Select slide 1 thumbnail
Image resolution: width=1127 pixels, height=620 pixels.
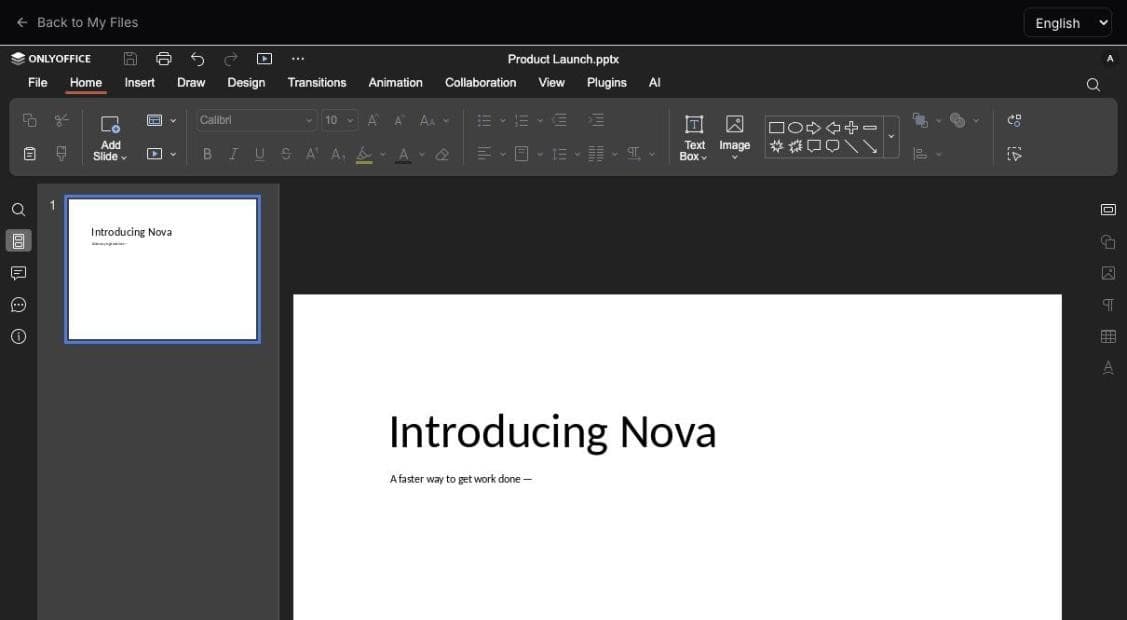tap(162, 269)
